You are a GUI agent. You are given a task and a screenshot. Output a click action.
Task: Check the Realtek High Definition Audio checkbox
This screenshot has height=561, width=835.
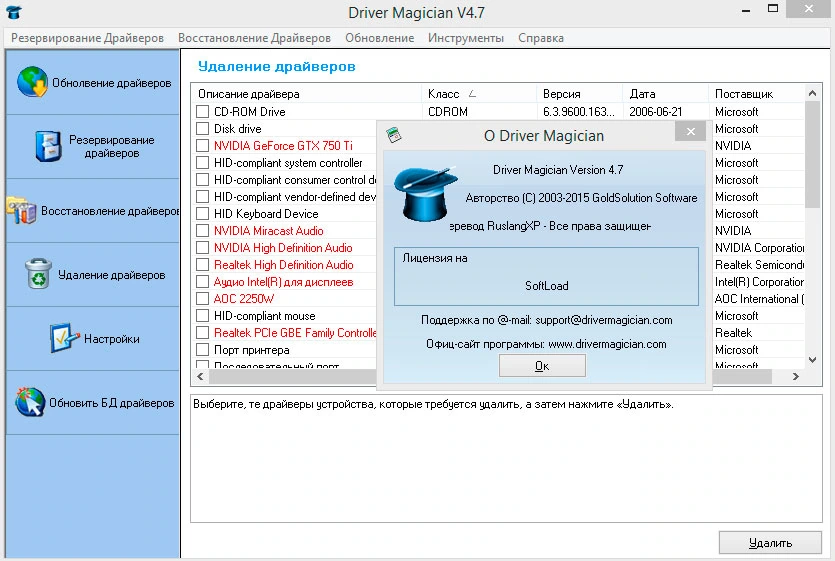point(202,265)
